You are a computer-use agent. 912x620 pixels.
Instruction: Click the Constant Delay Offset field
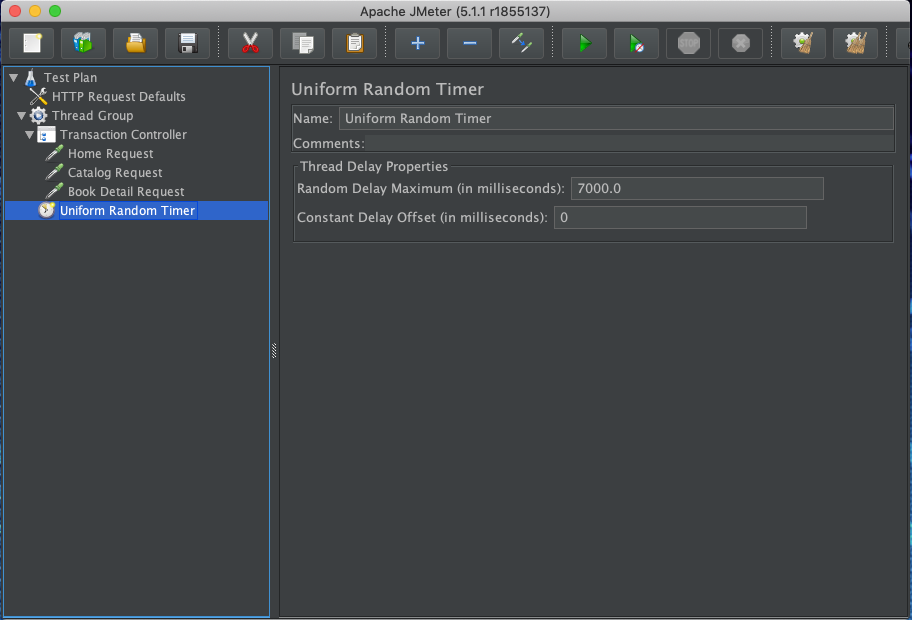(x=680, y=218)
